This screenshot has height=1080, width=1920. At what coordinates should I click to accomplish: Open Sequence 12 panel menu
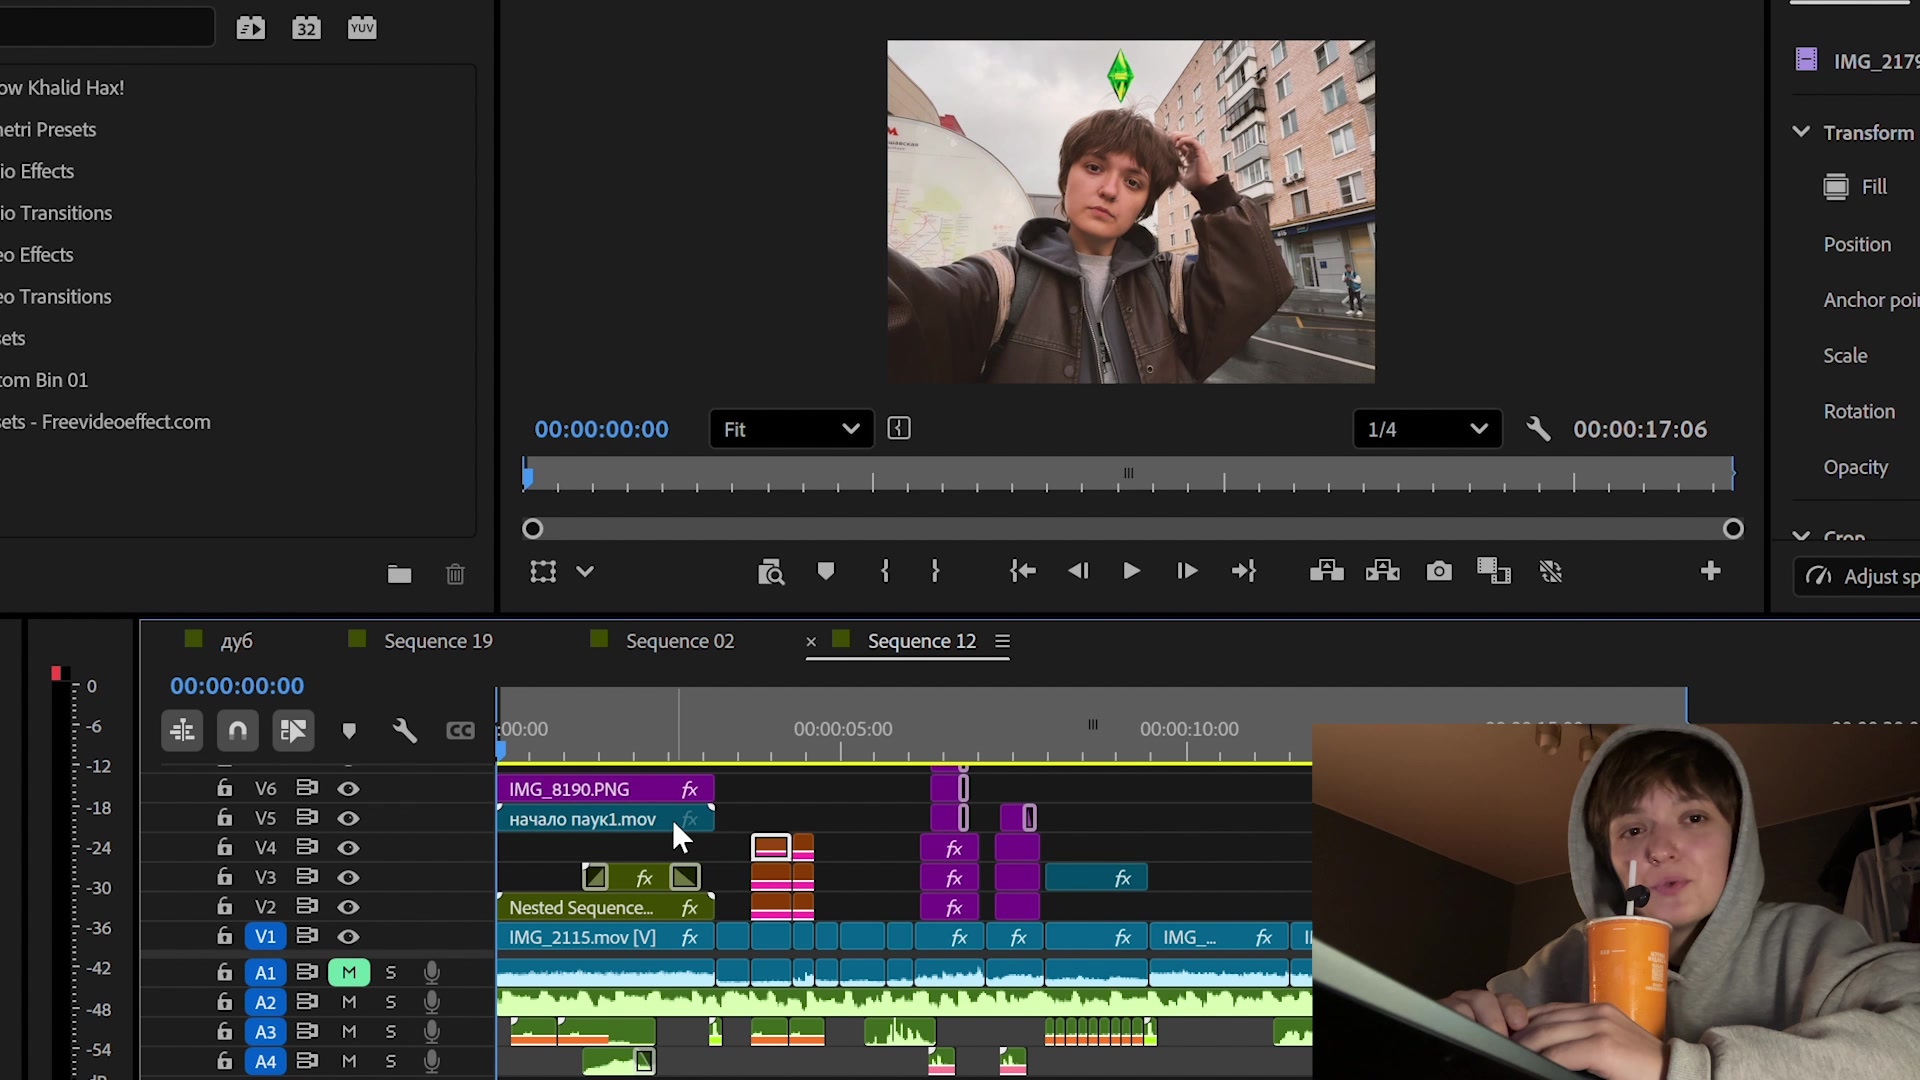(1002, 641)
